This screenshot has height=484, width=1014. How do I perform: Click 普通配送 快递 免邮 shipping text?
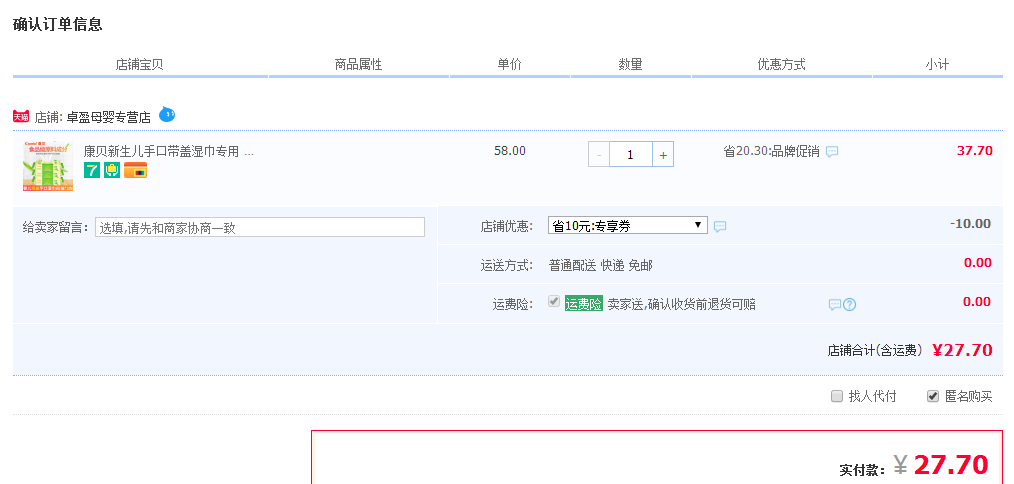pos(601,265)
